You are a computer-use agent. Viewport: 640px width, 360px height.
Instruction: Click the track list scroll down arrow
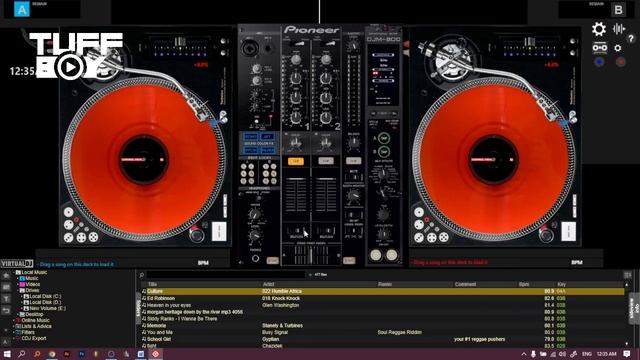click(x=627, y=344)
